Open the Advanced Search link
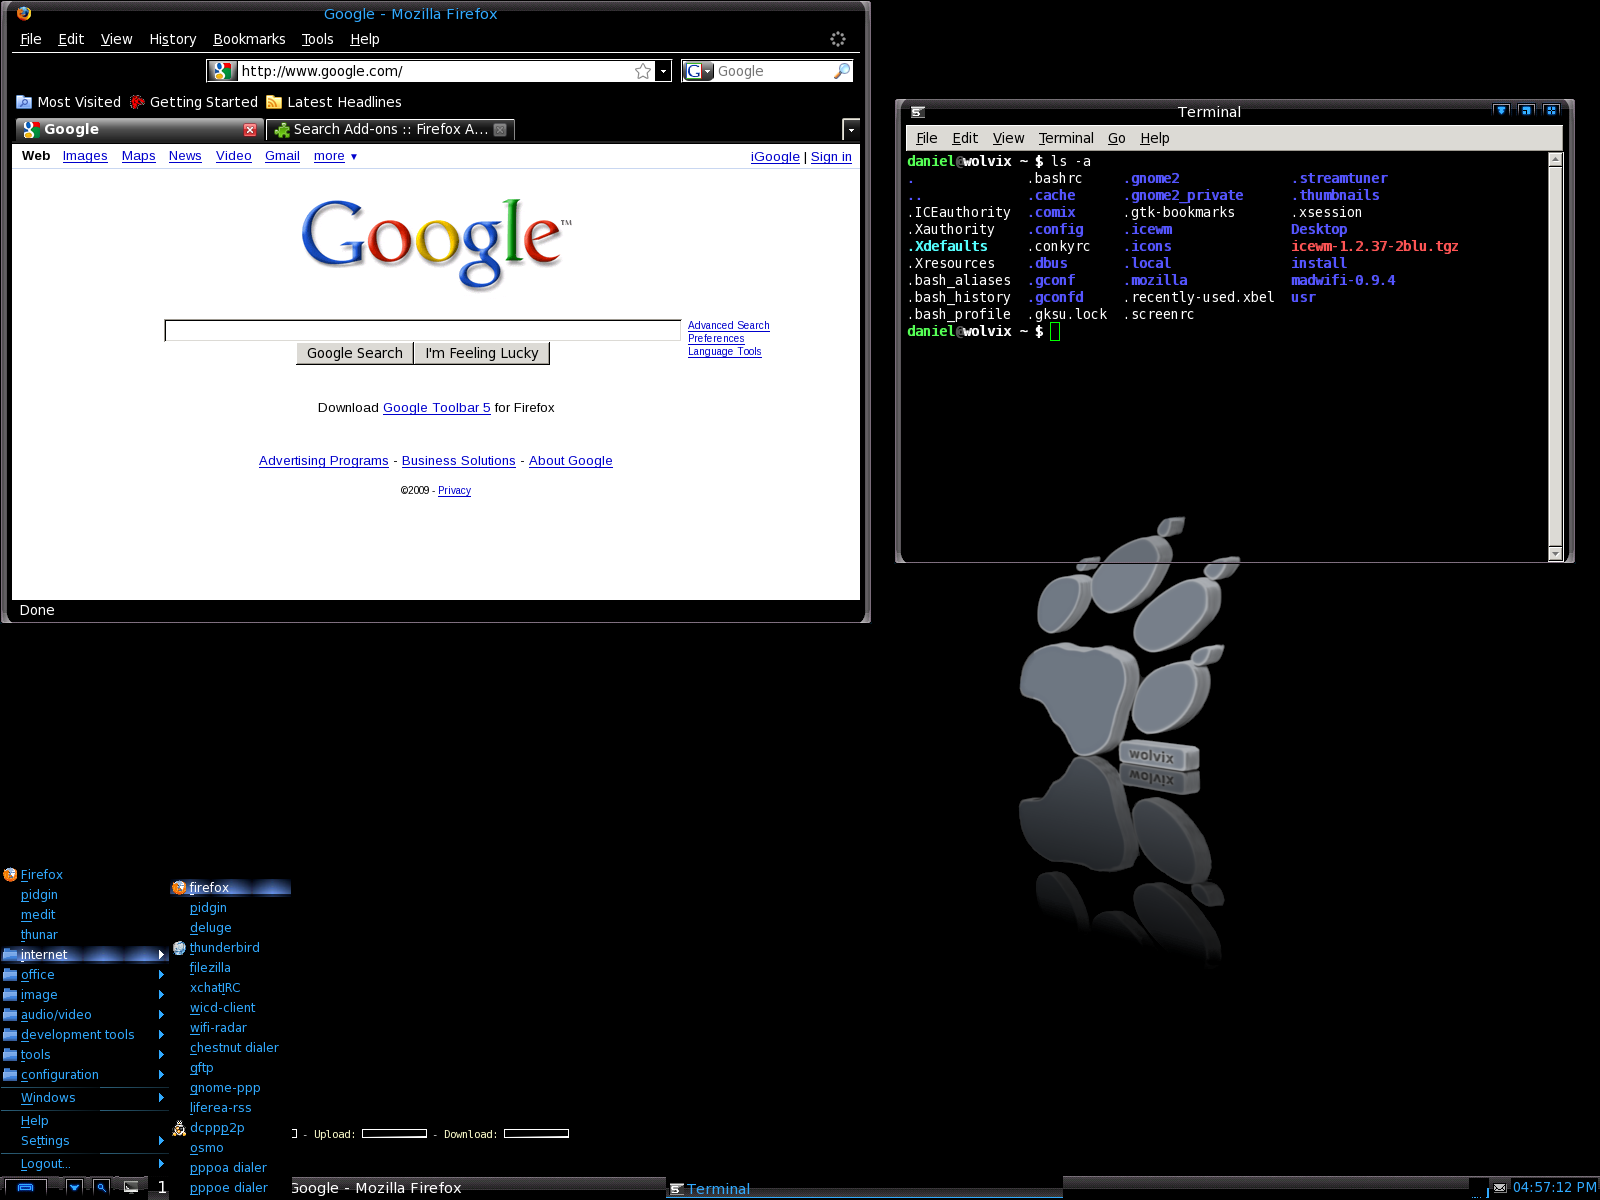The image size is (1600, 1200). (x=728, y=325)
